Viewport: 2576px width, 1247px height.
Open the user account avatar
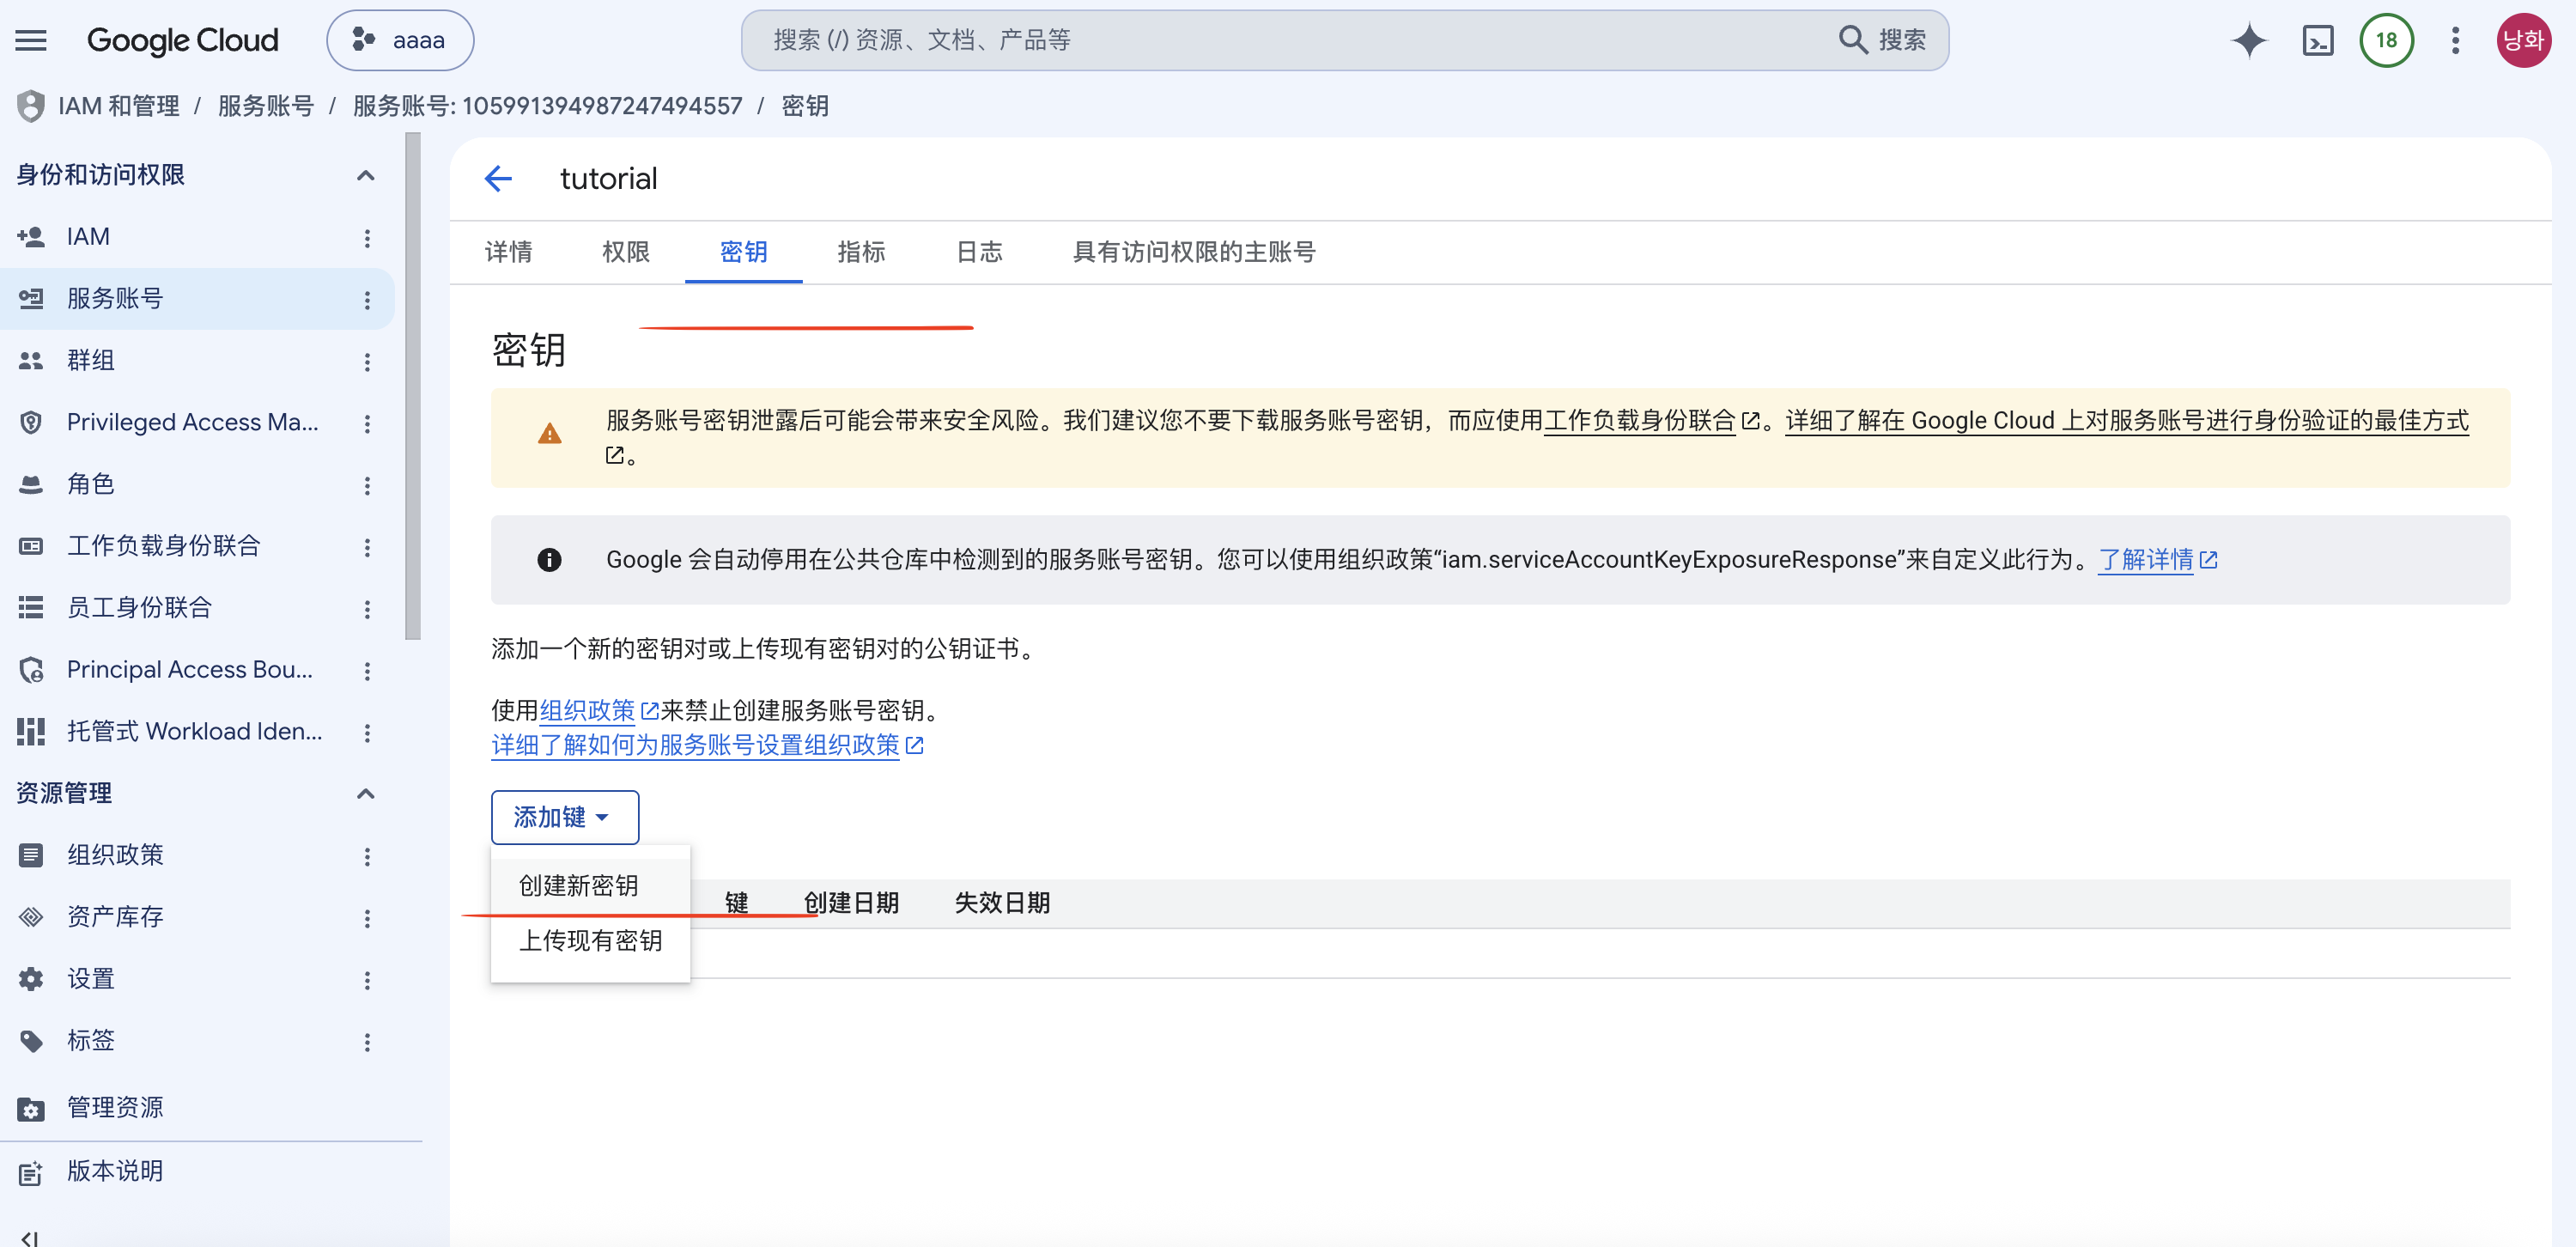click(2523, 40)
